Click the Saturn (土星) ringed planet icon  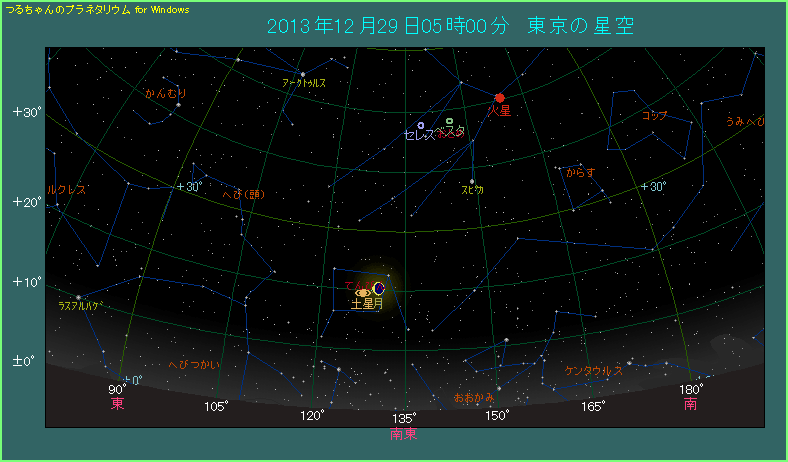pos(363,292)
